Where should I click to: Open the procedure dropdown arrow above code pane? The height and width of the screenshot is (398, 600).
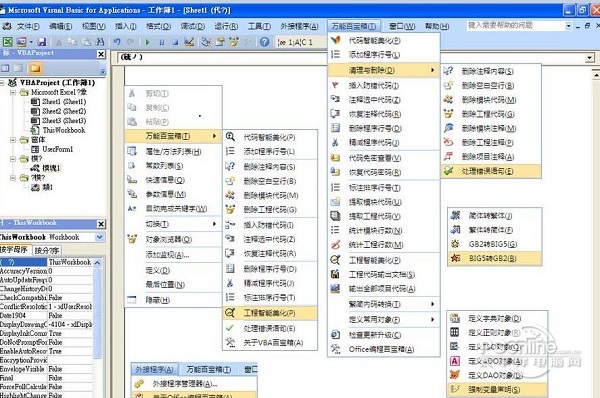click(x=590, y=58)
